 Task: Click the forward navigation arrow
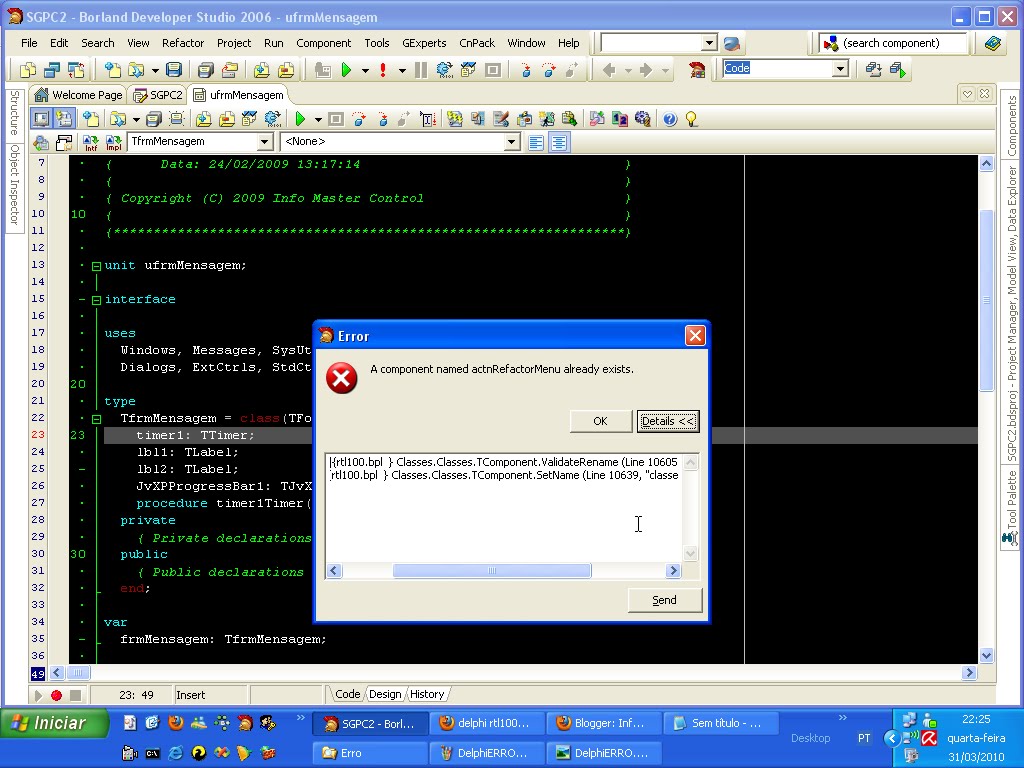point(646,69)
